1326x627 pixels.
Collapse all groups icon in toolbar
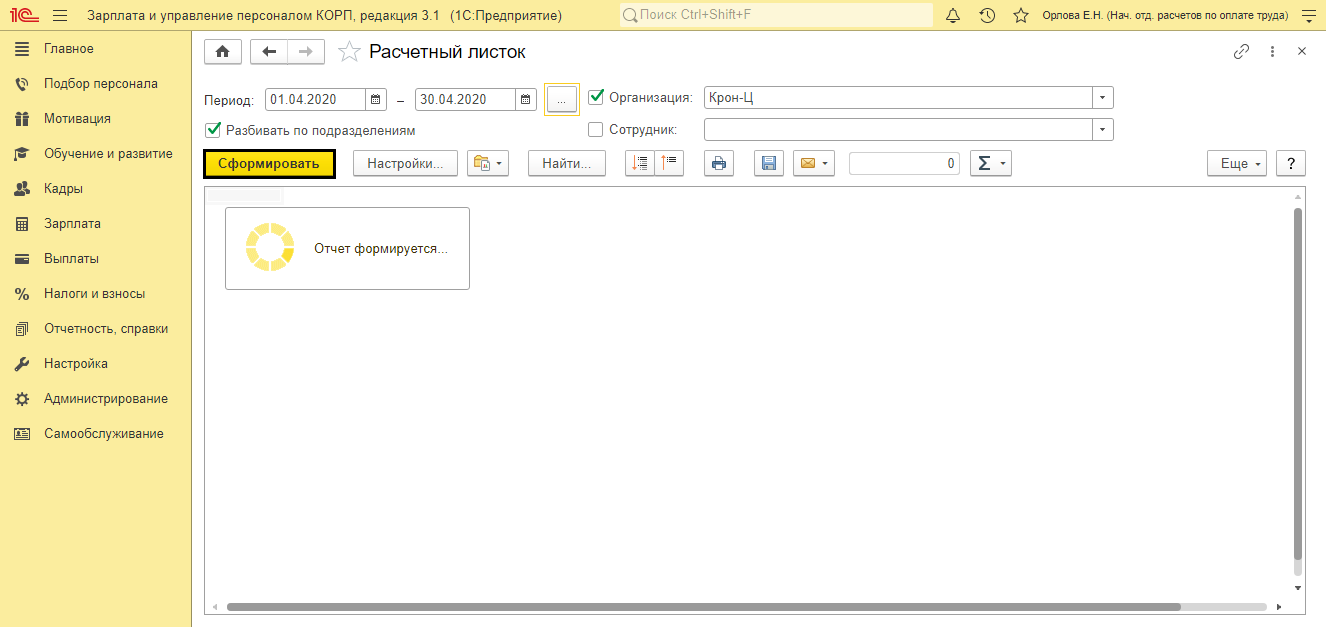click(669, 164)
